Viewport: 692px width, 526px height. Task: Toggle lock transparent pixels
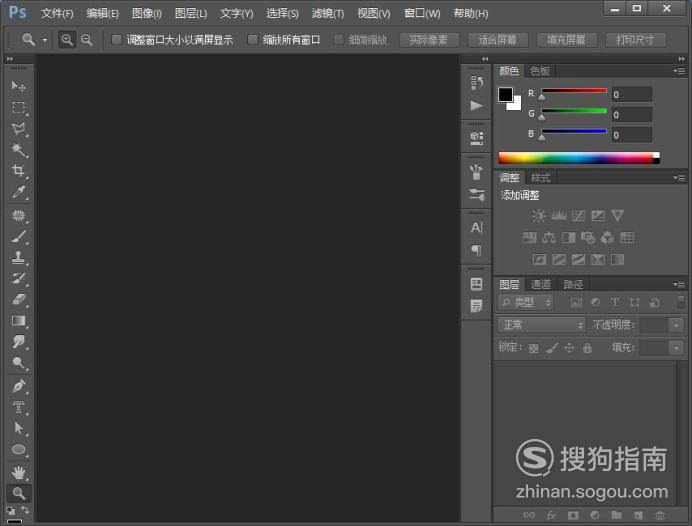[533, 348]
